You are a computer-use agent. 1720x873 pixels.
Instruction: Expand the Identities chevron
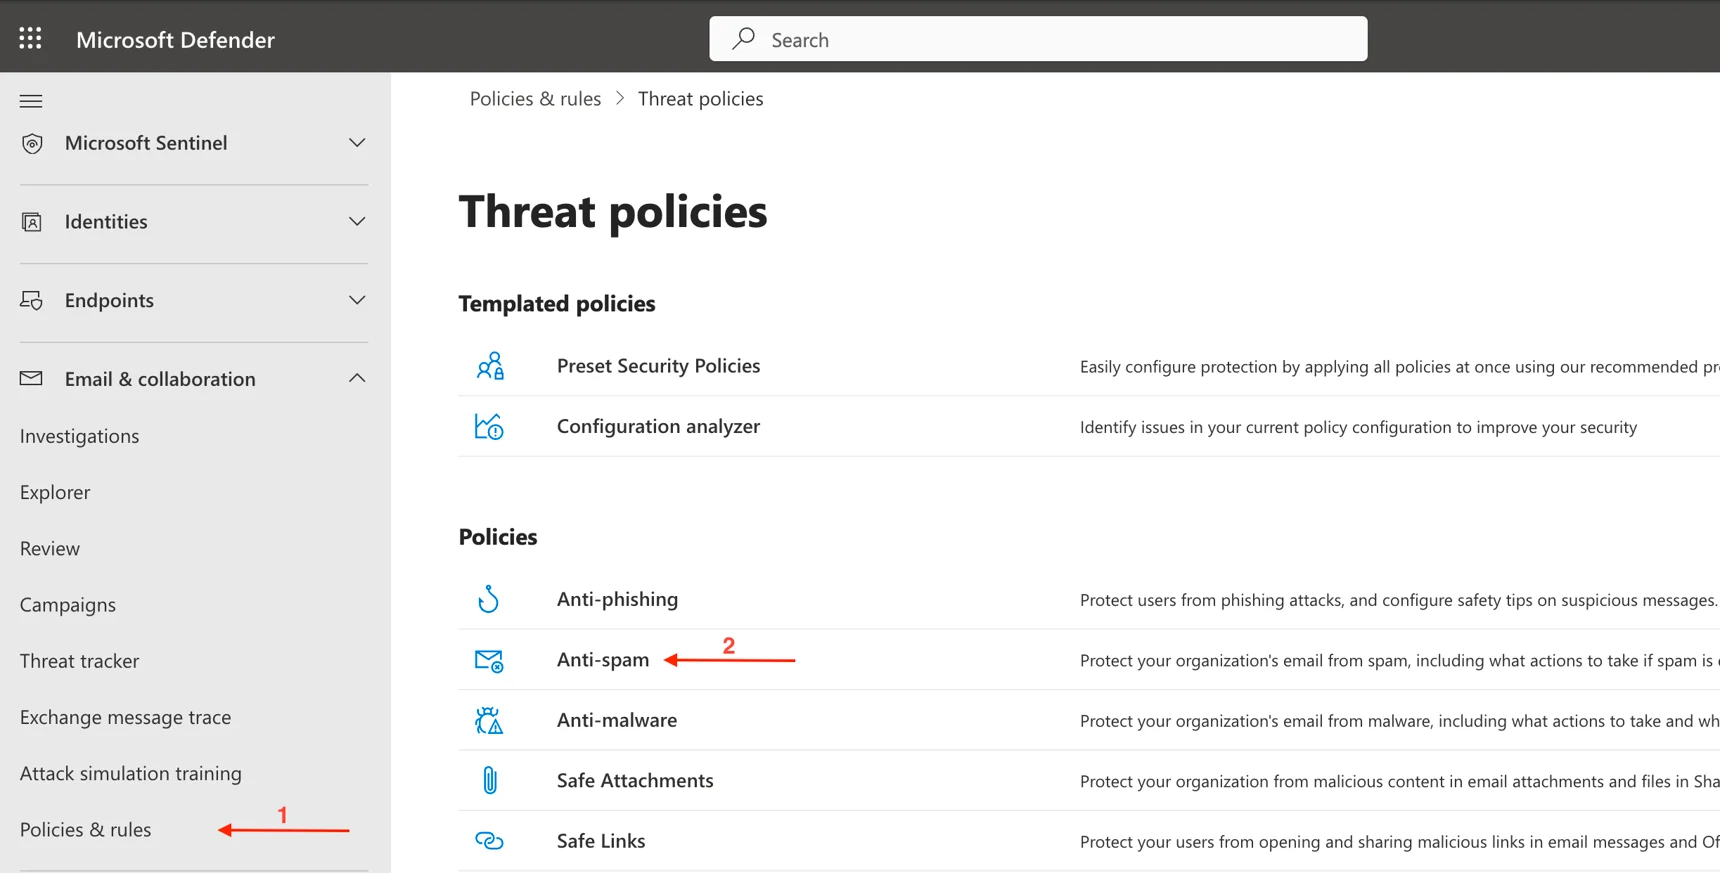click(357, 221)
